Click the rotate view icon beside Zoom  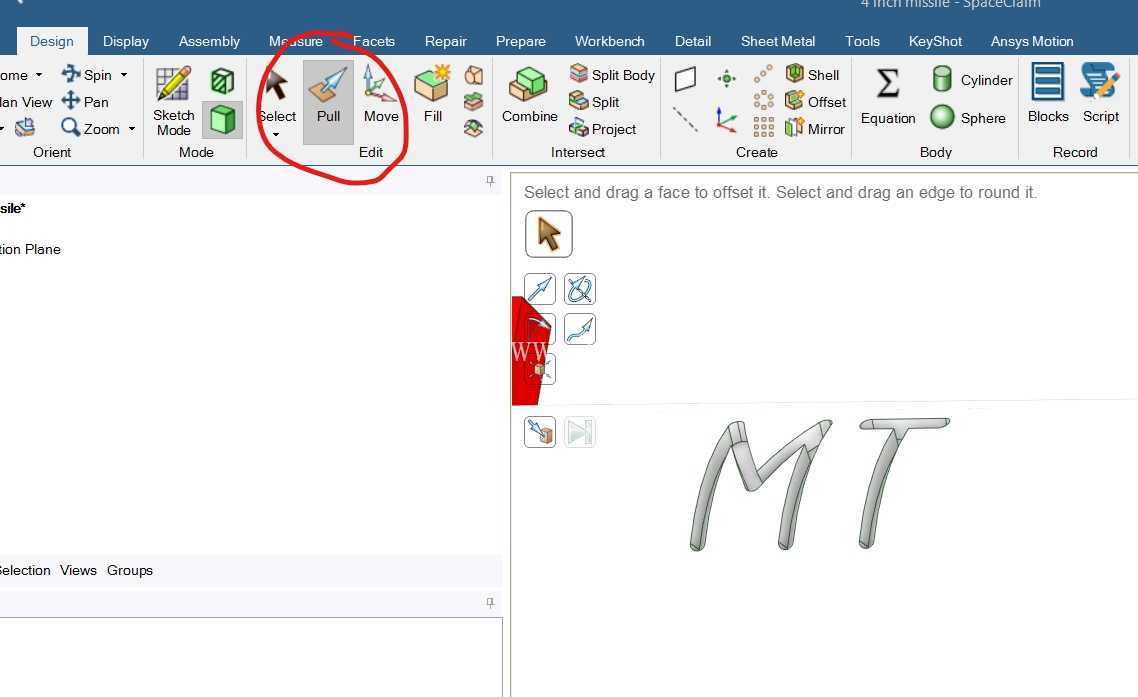[25, 128]
